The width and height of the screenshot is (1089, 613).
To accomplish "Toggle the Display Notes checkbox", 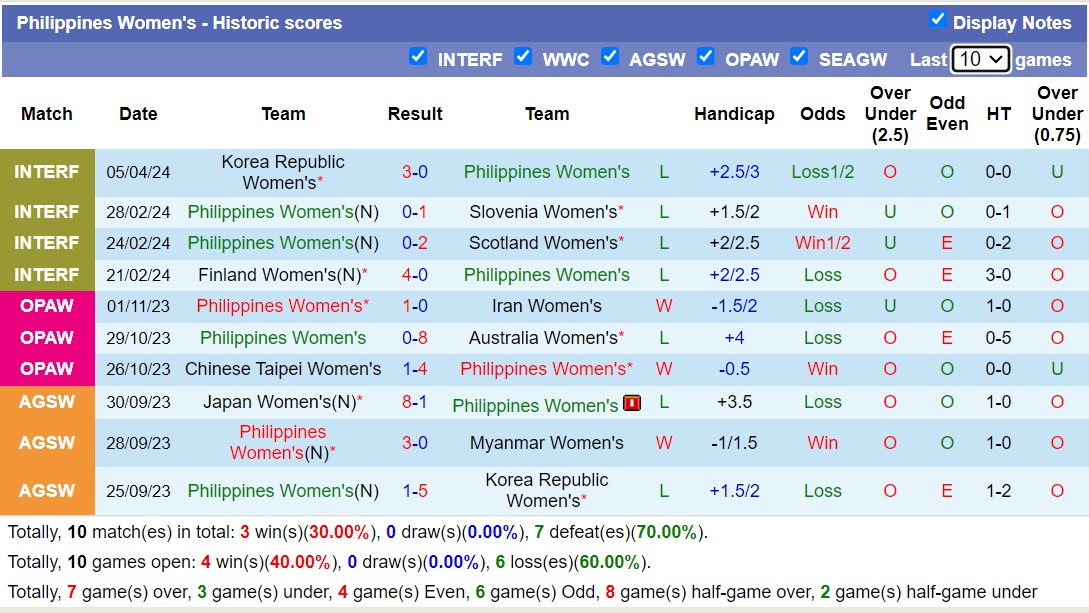I will click(x=937, y=19).
